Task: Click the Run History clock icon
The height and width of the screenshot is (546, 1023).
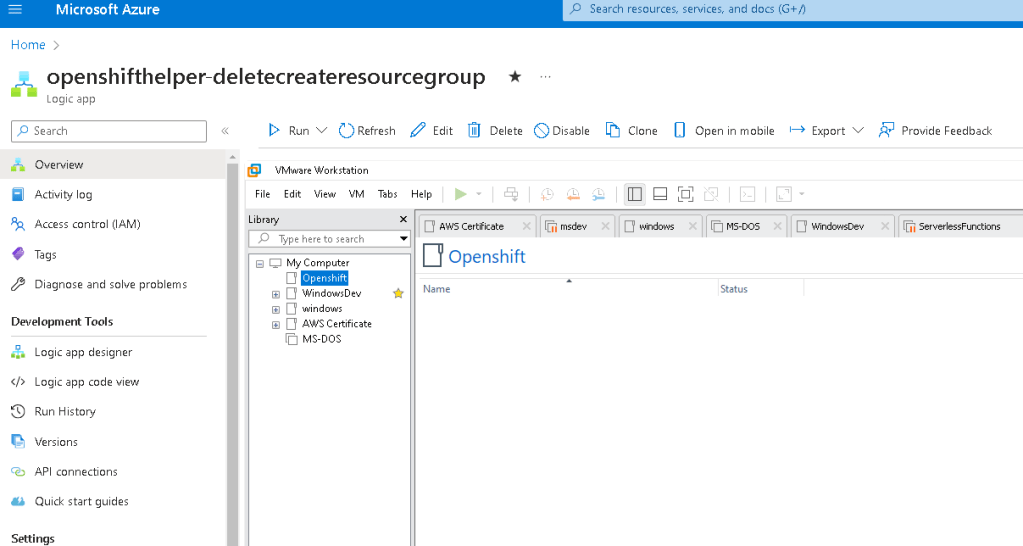Action: click(x=18, y=411)
